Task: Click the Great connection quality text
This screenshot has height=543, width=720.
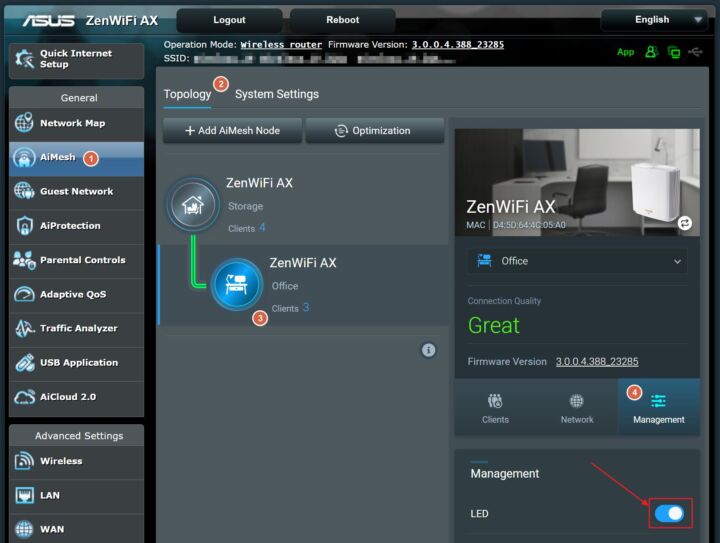Action: (x=494, y=325)
